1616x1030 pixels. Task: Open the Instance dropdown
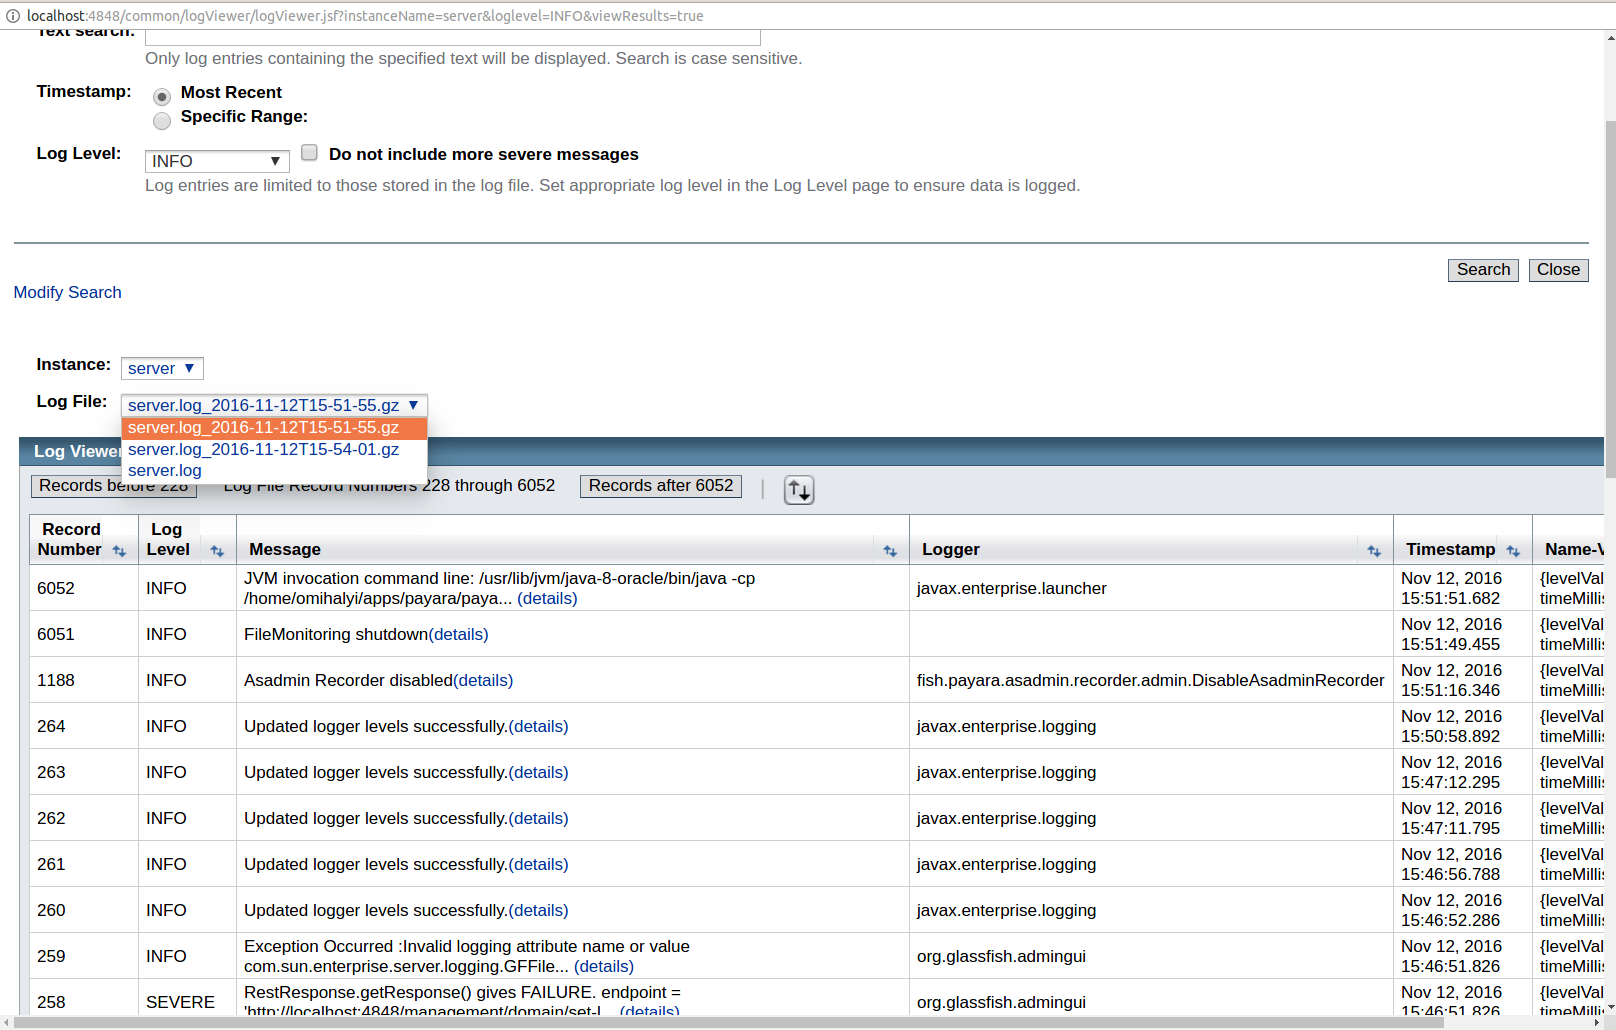(162, 368)
